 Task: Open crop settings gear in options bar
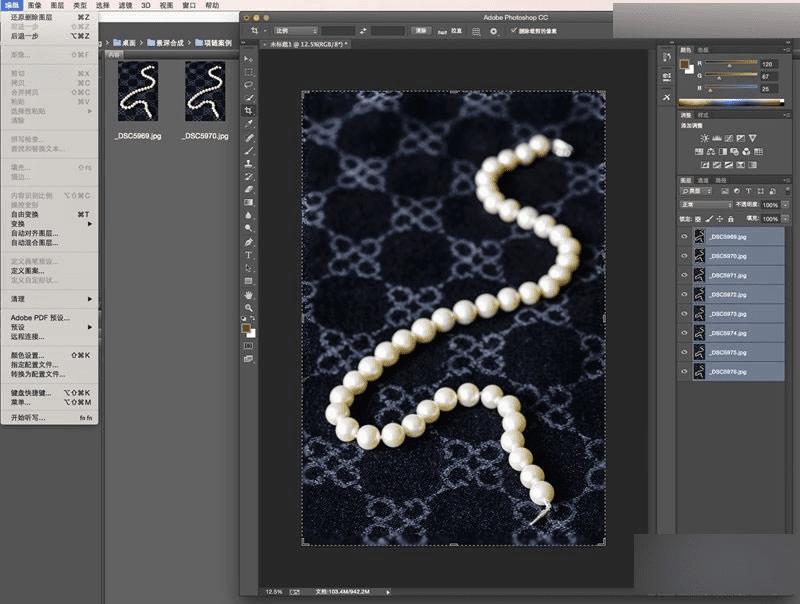click(492, 31)
